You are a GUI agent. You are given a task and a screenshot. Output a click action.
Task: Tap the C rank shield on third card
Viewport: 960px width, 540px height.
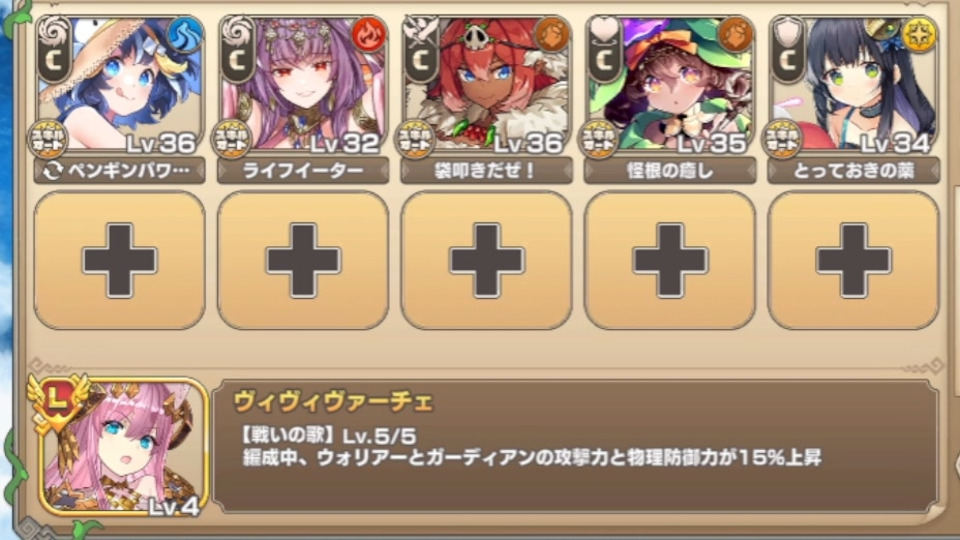point(422,51)
